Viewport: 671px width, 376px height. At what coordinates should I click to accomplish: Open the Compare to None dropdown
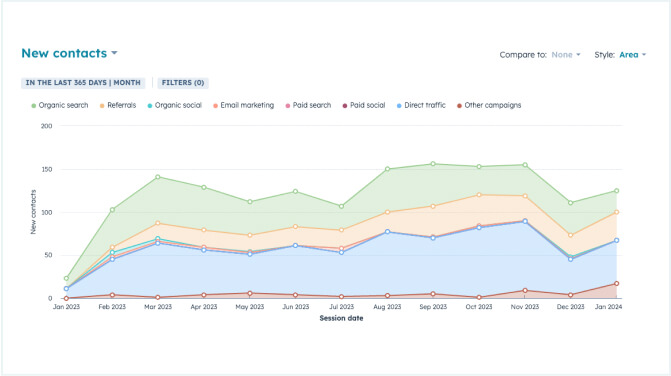(x=566, y=55)
